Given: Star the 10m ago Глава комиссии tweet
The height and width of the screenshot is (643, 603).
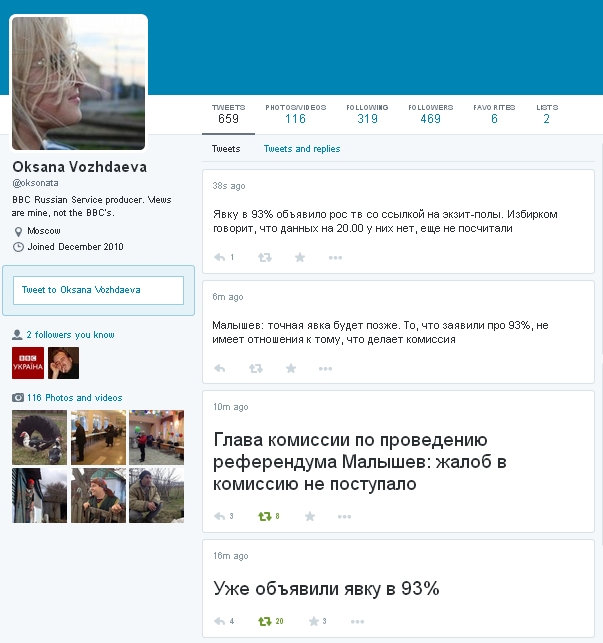Looking at the screenshot, I should click(x=310, y=516).
